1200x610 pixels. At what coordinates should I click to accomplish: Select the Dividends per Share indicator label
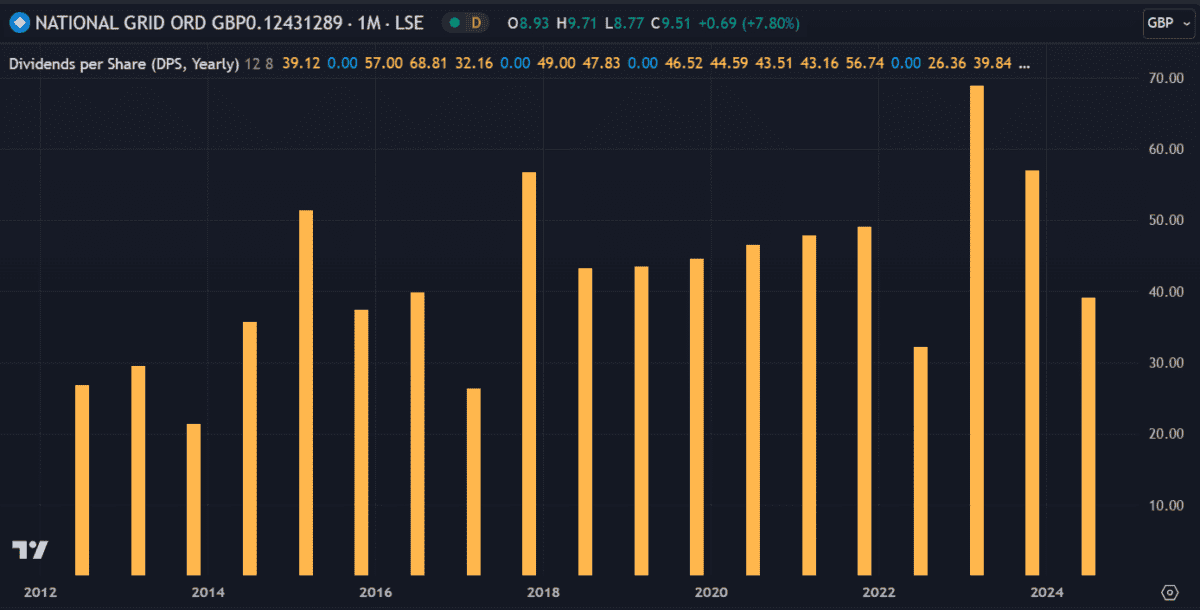124,64
